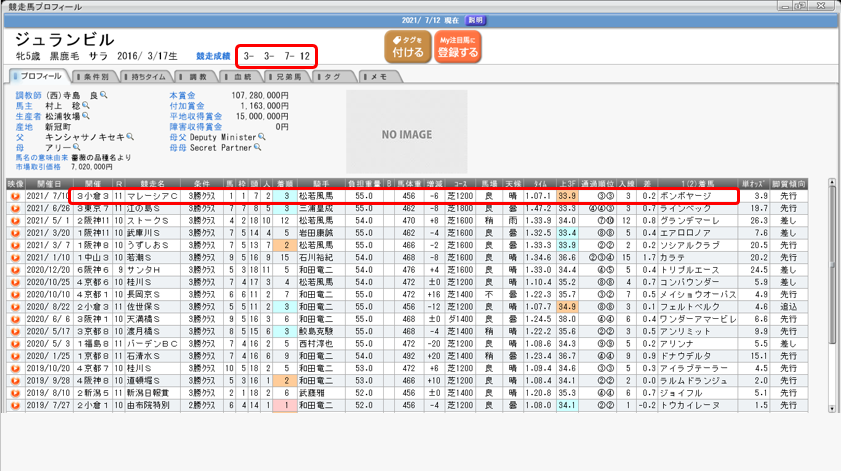Open the video icon for the 2019/7/27 由布院特別 row

(x=14, y=406)
